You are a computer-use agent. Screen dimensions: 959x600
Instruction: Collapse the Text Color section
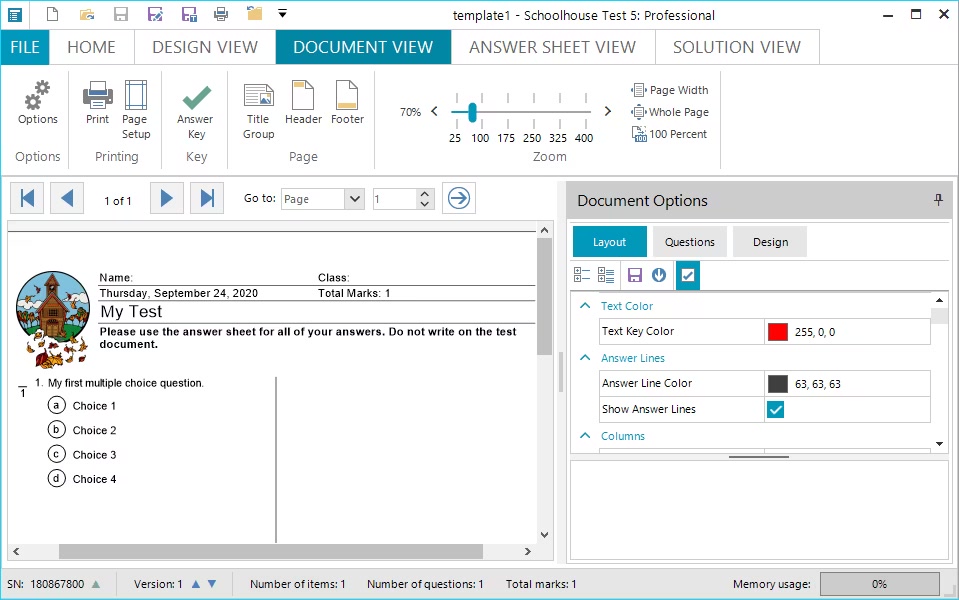click(586, 306)
